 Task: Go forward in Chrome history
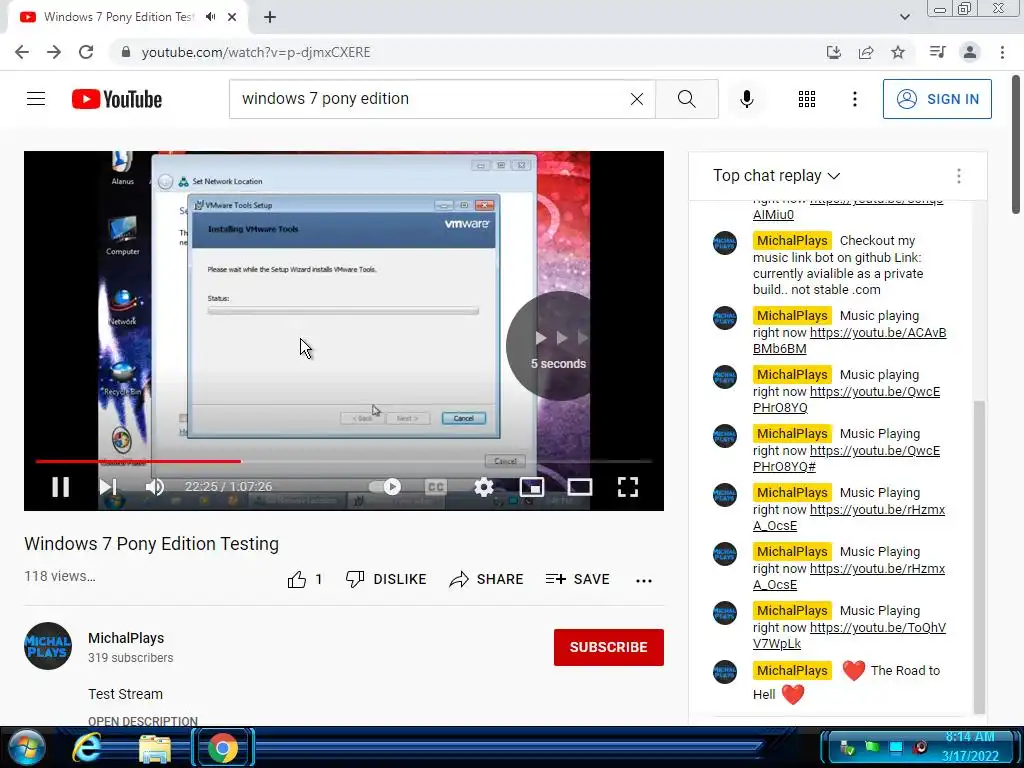click(x=54, y=52)
